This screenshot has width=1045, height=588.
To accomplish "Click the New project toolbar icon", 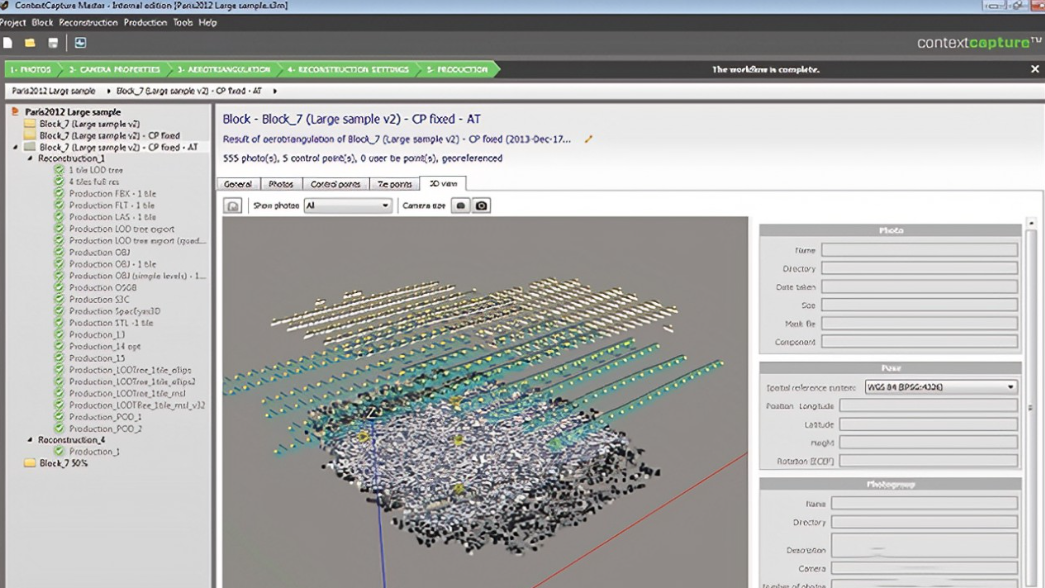I will 8,43.
